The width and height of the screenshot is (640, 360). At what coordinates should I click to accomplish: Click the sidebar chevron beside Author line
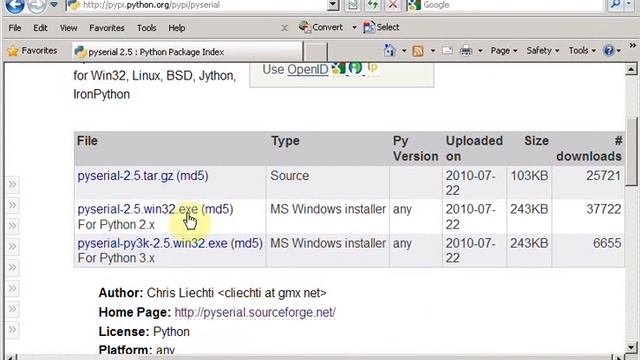tap(12, 289)
